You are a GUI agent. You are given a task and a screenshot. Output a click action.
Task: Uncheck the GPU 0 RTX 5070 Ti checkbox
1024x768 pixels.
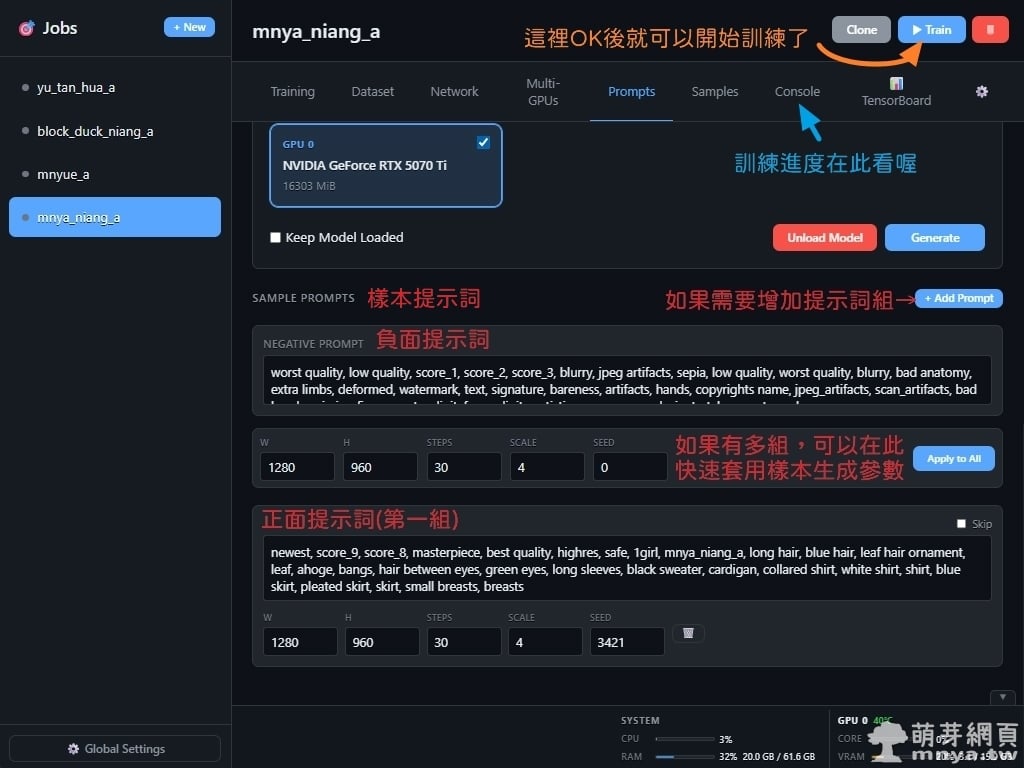(484, 143)
